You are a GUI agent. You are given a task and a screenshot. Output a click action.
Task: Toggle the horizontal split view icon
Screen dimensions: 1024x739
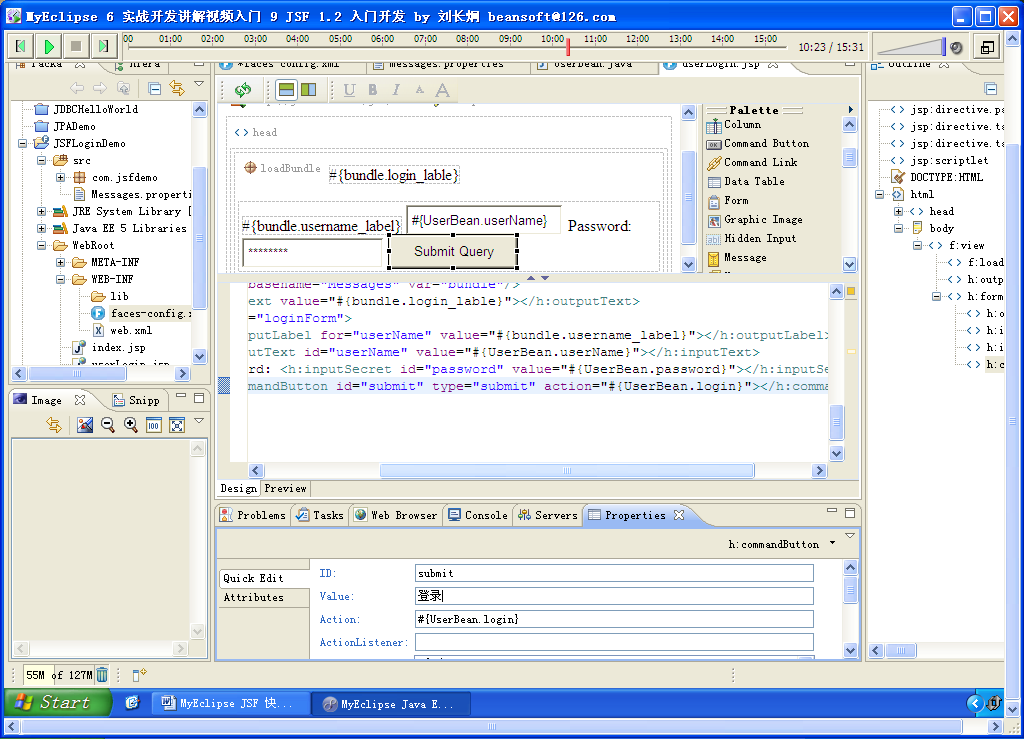click(x=286, y=89)
